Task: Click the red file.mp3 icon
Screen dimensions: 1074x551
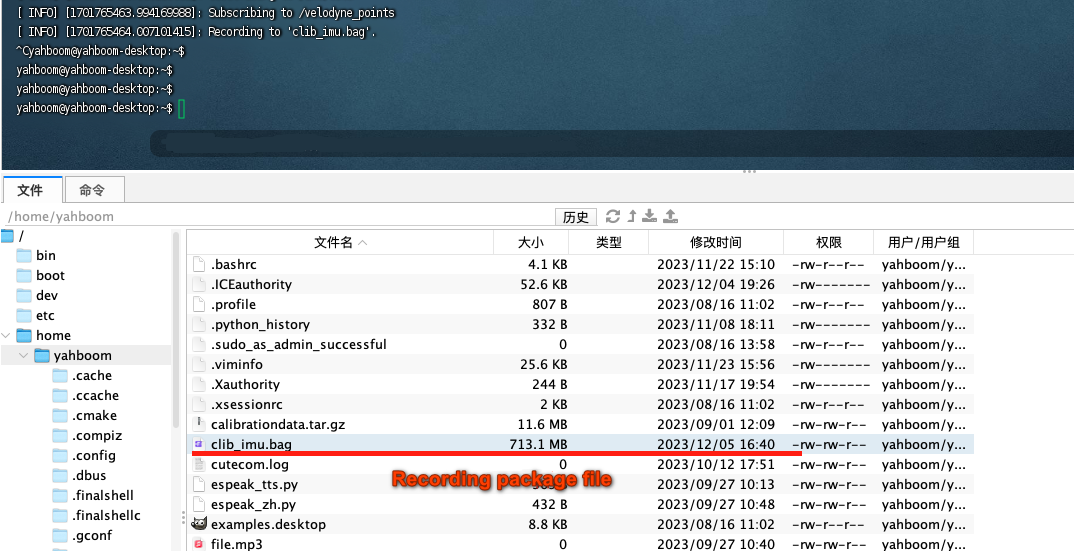Action: coord(199,544)
